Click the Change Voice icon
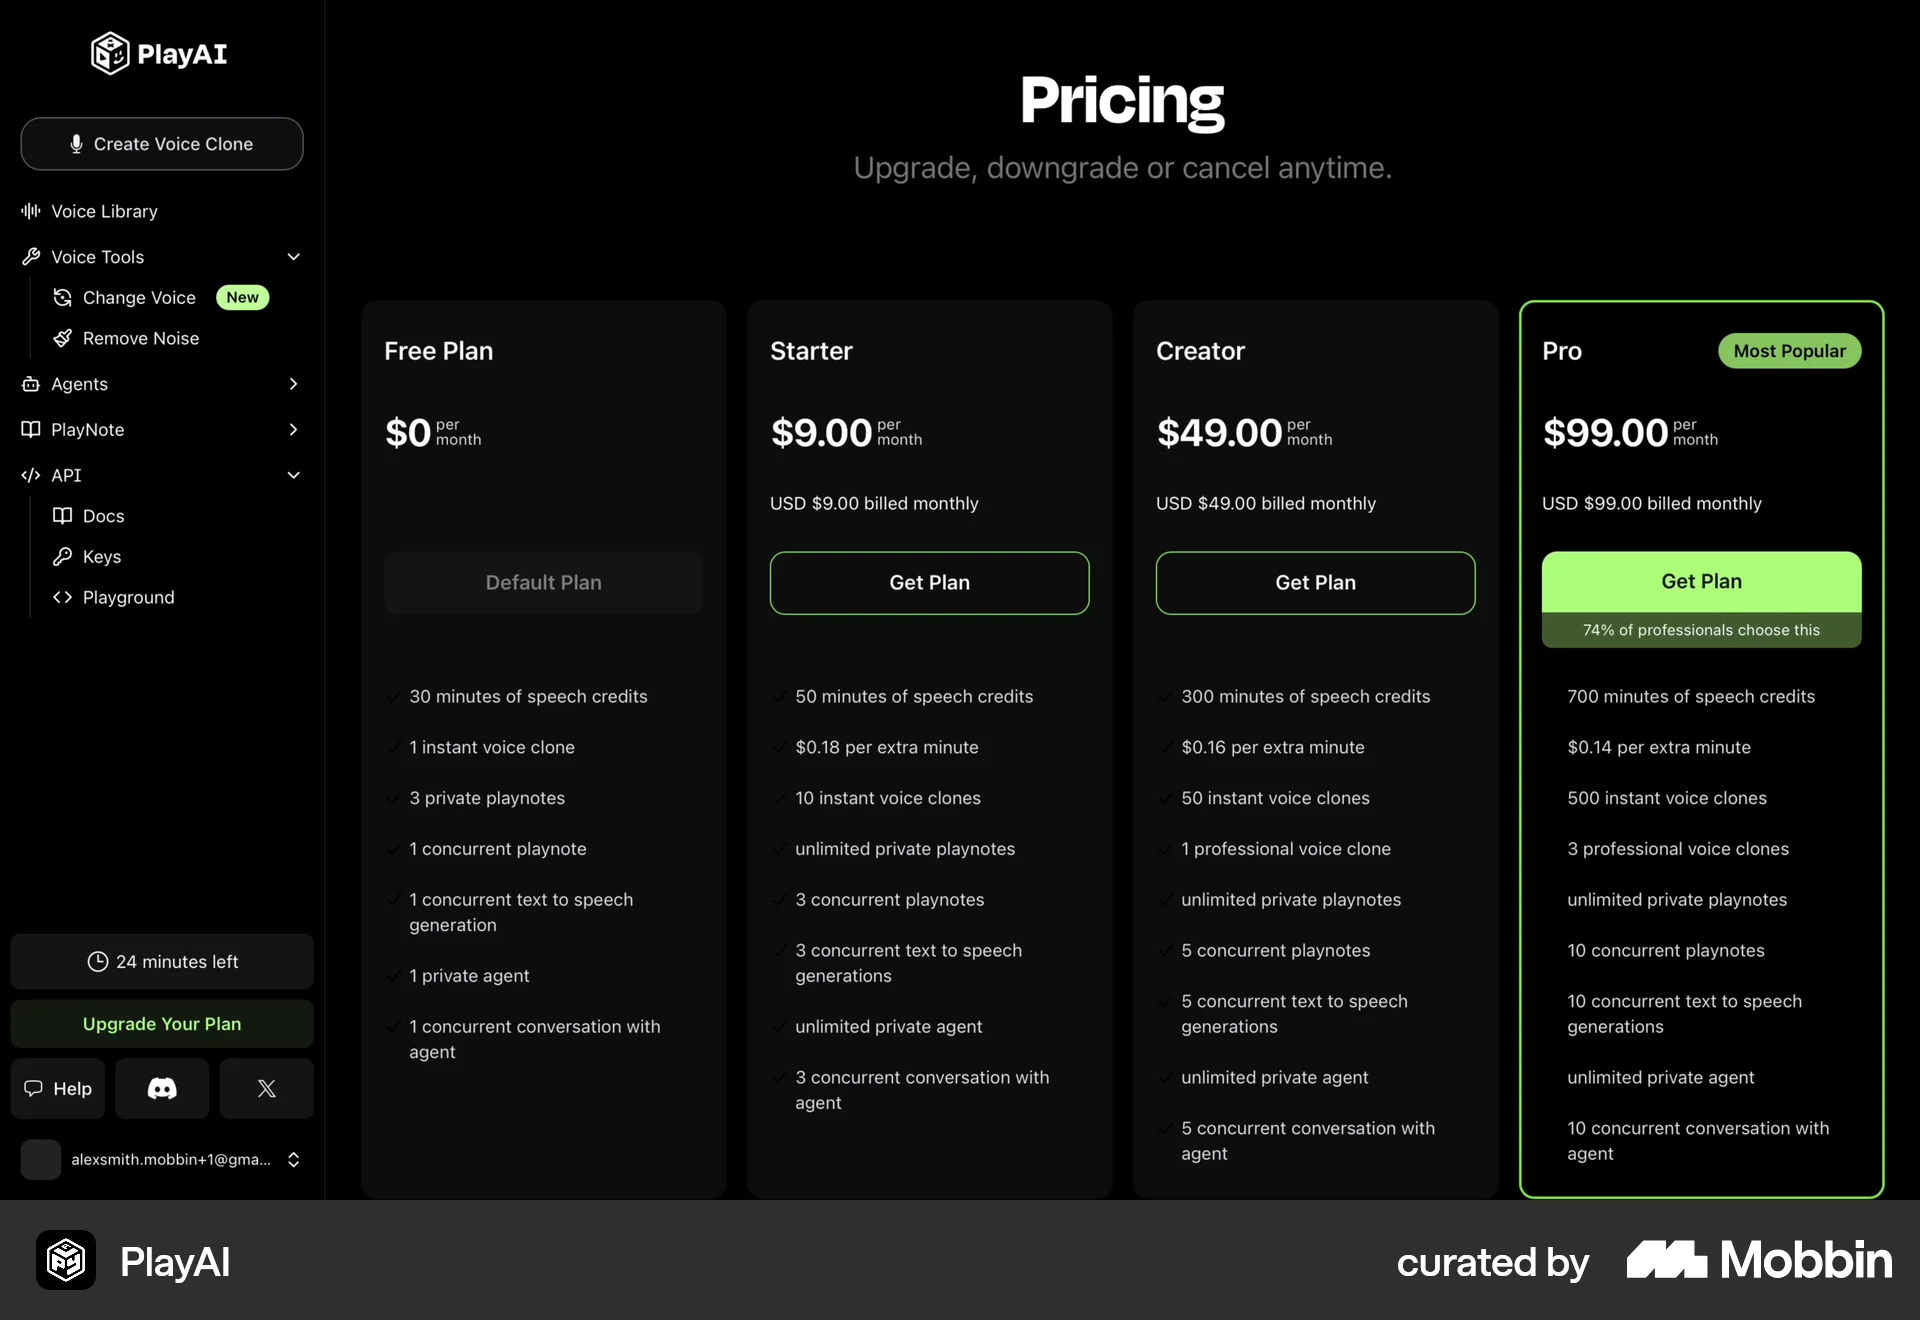The image size is (1920, 1320). coord(62,297)
